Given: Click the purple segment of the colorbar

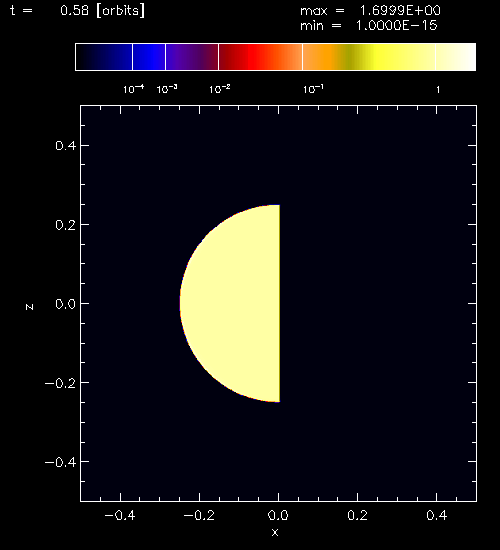Looking at the screenshot, I should pos(192,57).
